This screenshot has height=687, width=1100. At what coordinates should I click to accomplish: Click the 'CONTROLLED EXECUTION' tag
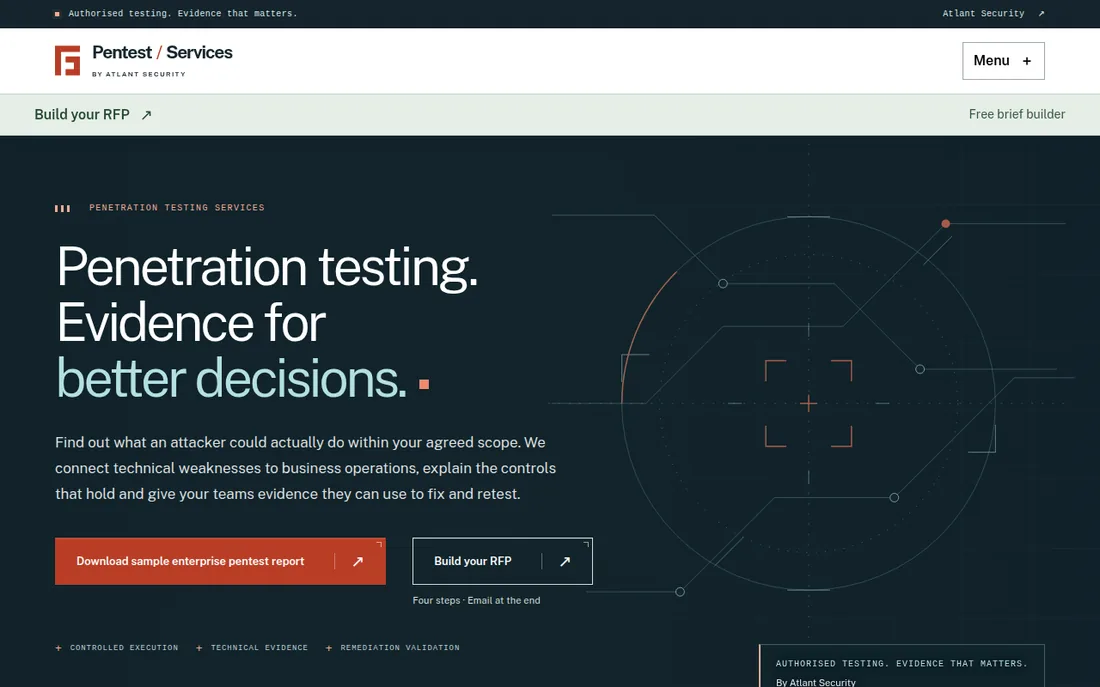click(x=123, y=648)
